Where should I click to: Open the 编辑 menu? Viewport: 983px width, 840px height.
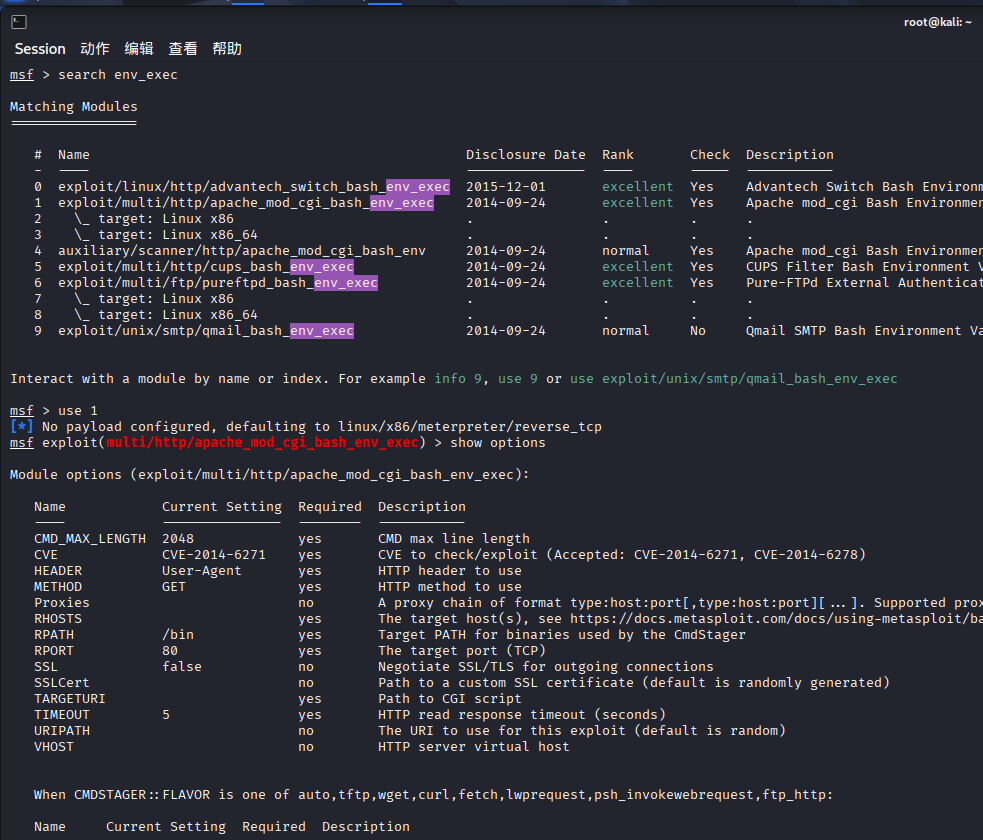pos(139,49)
